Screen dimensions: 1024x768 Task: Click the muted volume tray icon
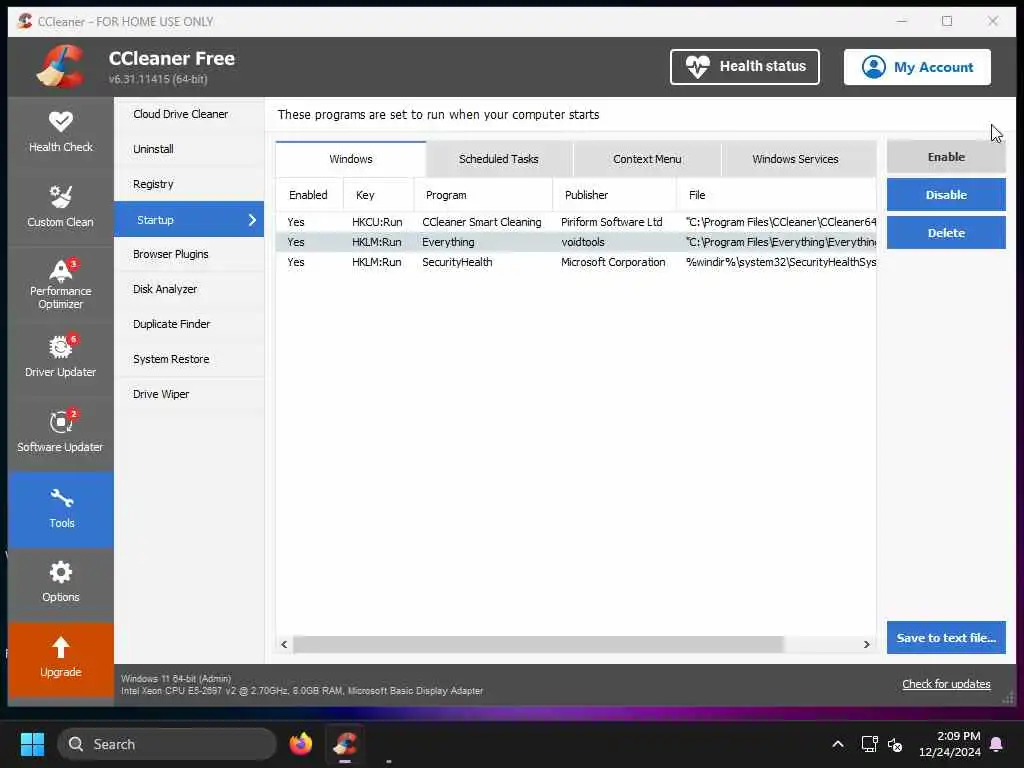(x=895, y=744)
